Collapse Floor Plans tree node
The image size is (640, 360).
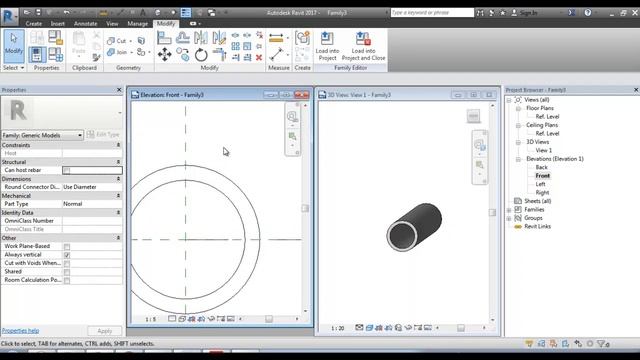[518, 108]
